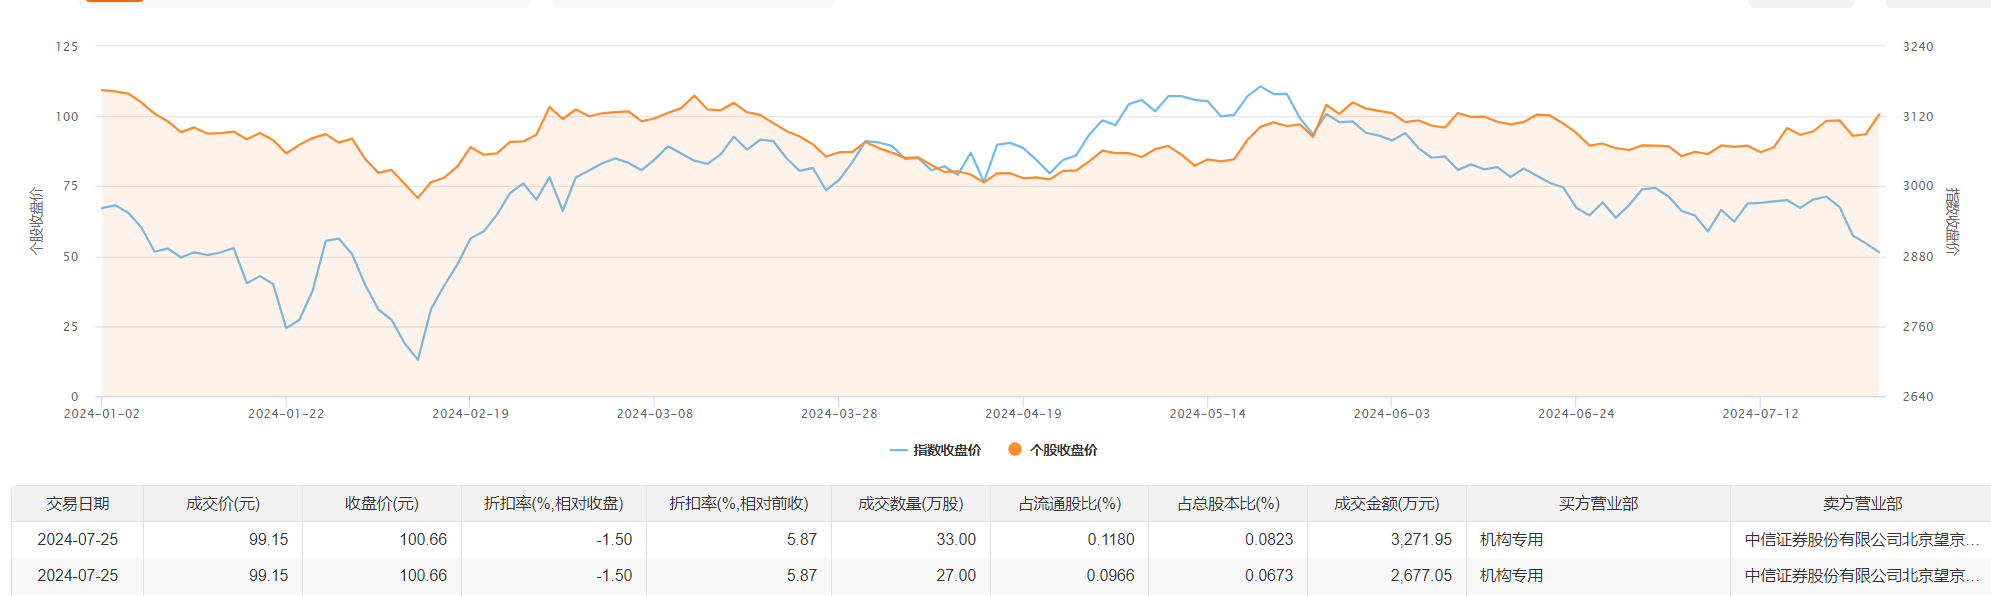Screen dimensions: 1991x596
Task: Click the 2024-05-14 x-axis date label
Action: (1207, 414)
